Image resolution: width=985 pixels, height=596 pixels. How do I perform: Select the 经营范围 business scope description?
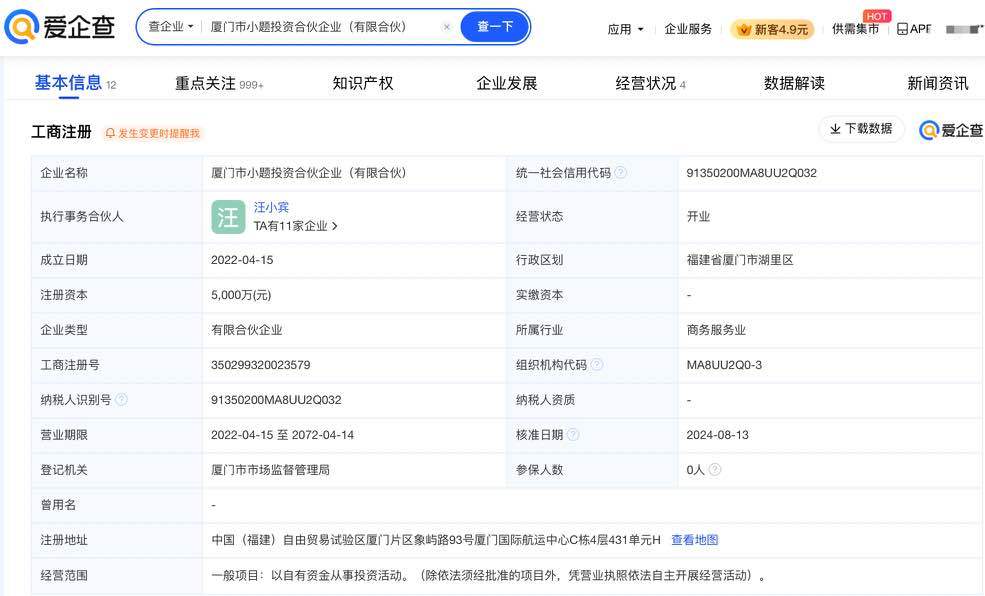[x=489, y=575]
